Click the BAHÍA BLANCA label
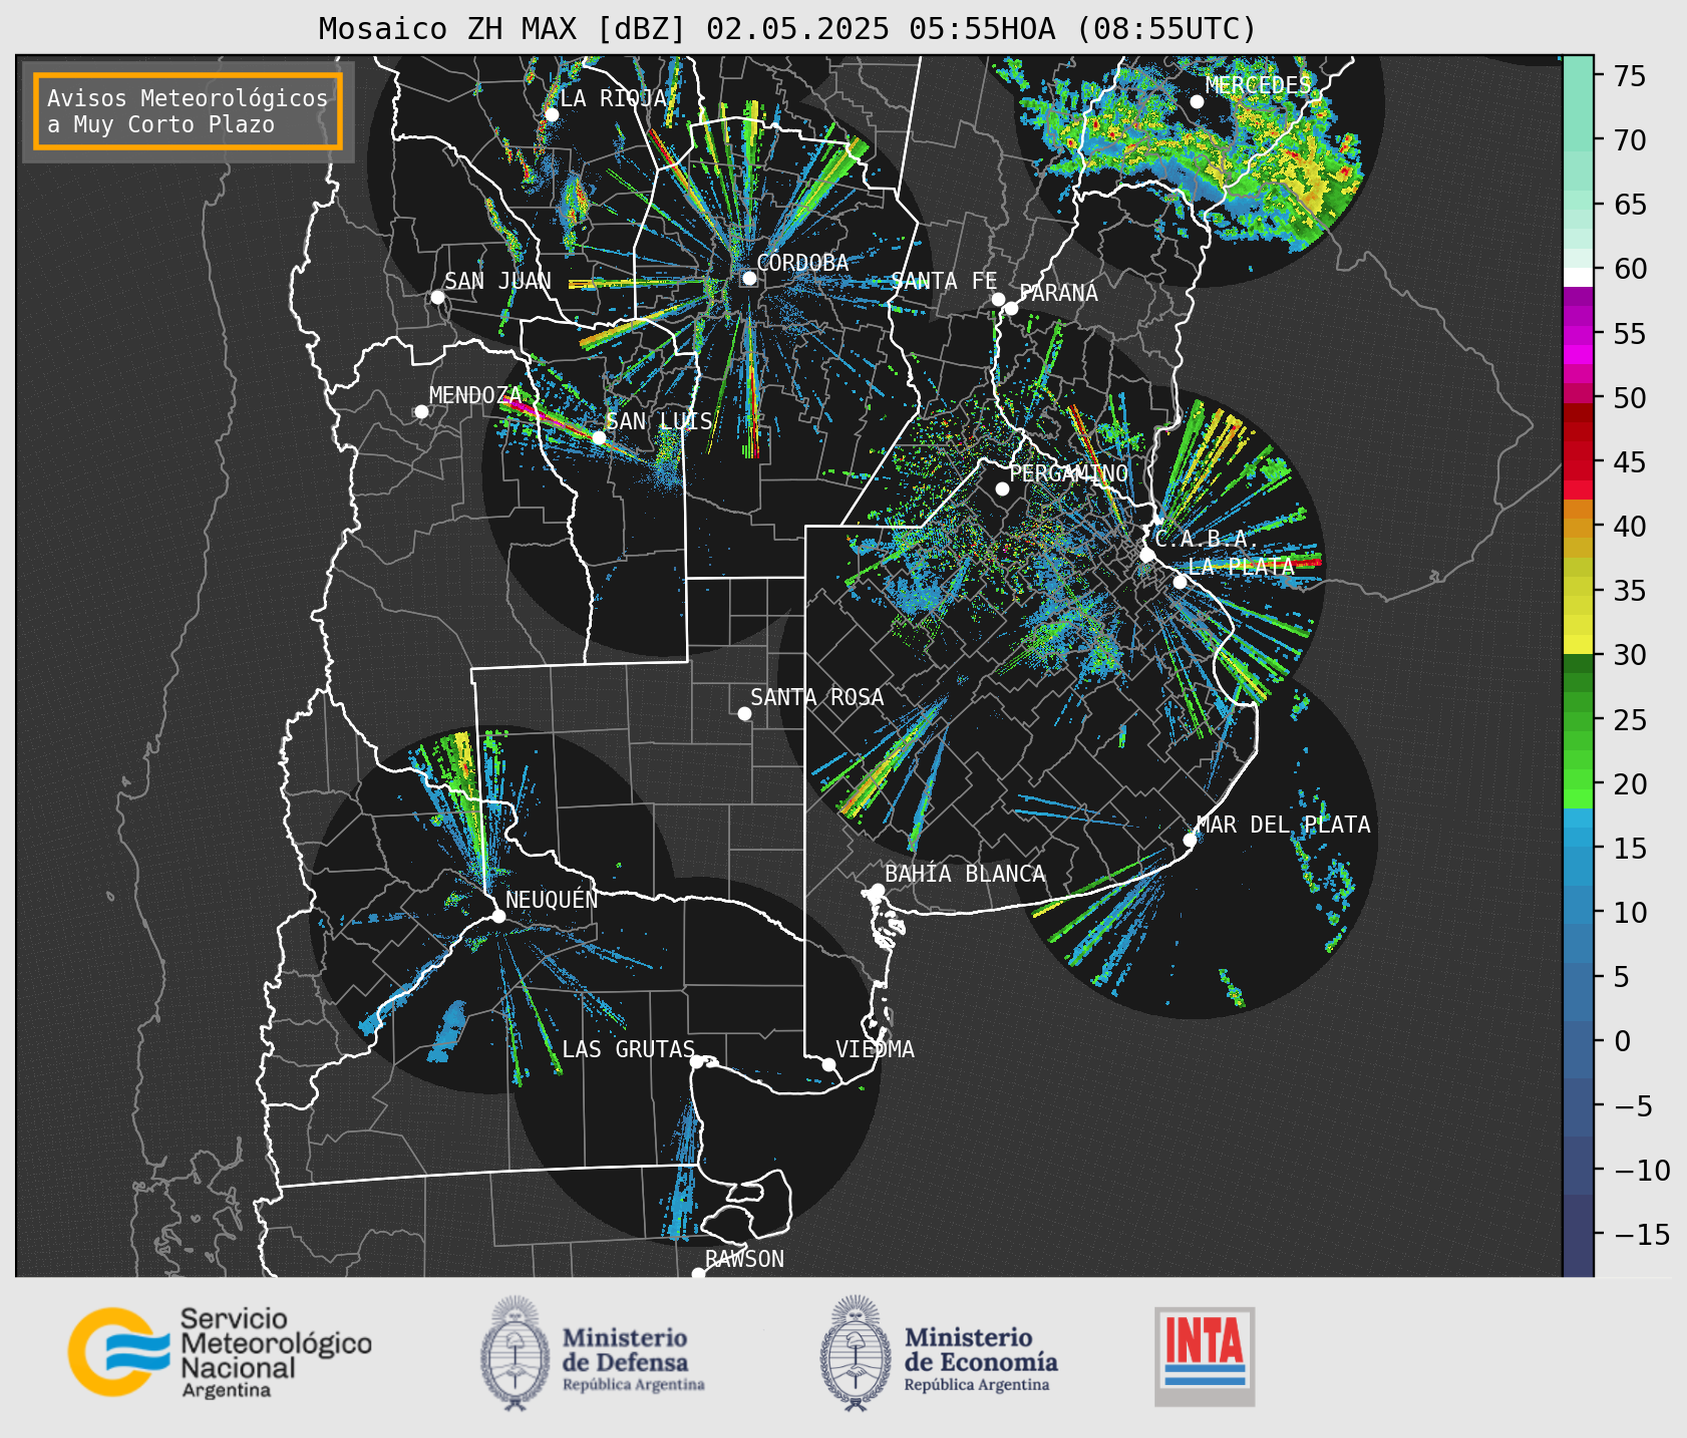1687x1438 pixels. point(965,874)
